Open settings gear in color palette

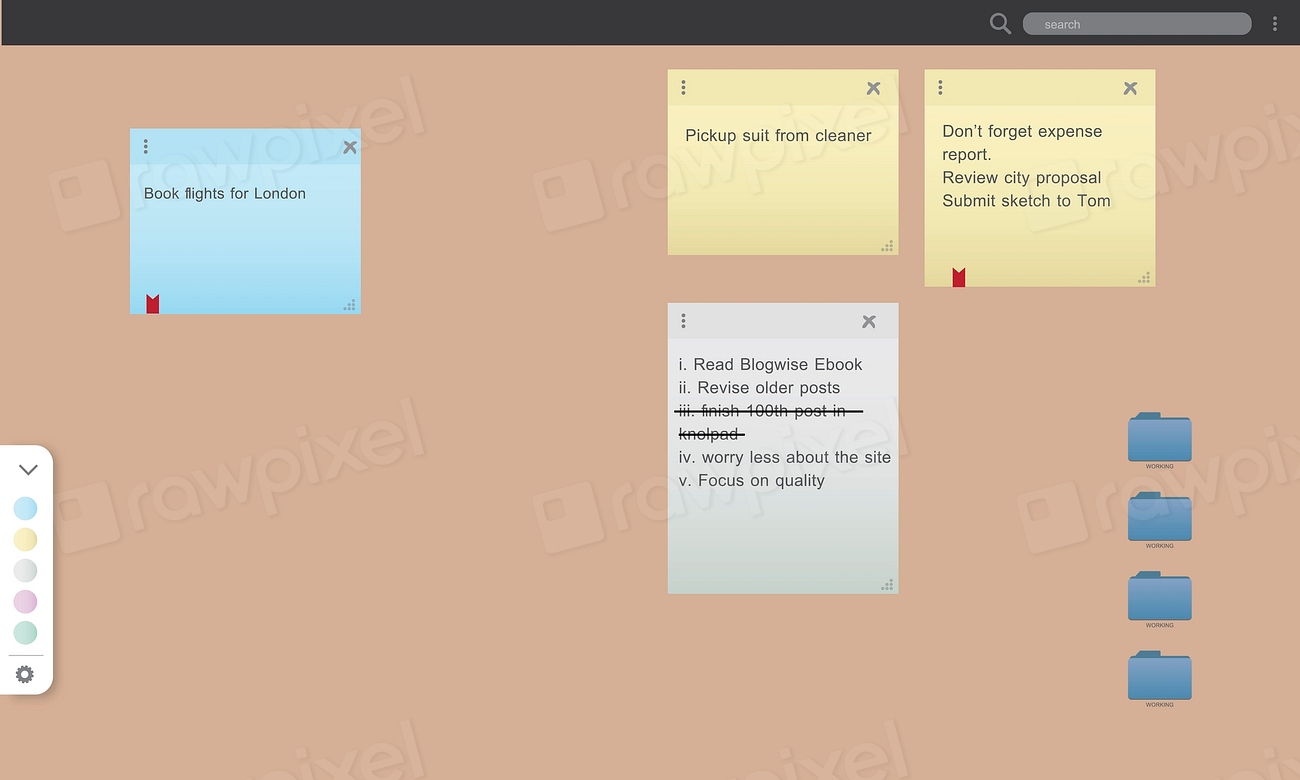coord(25,675)
